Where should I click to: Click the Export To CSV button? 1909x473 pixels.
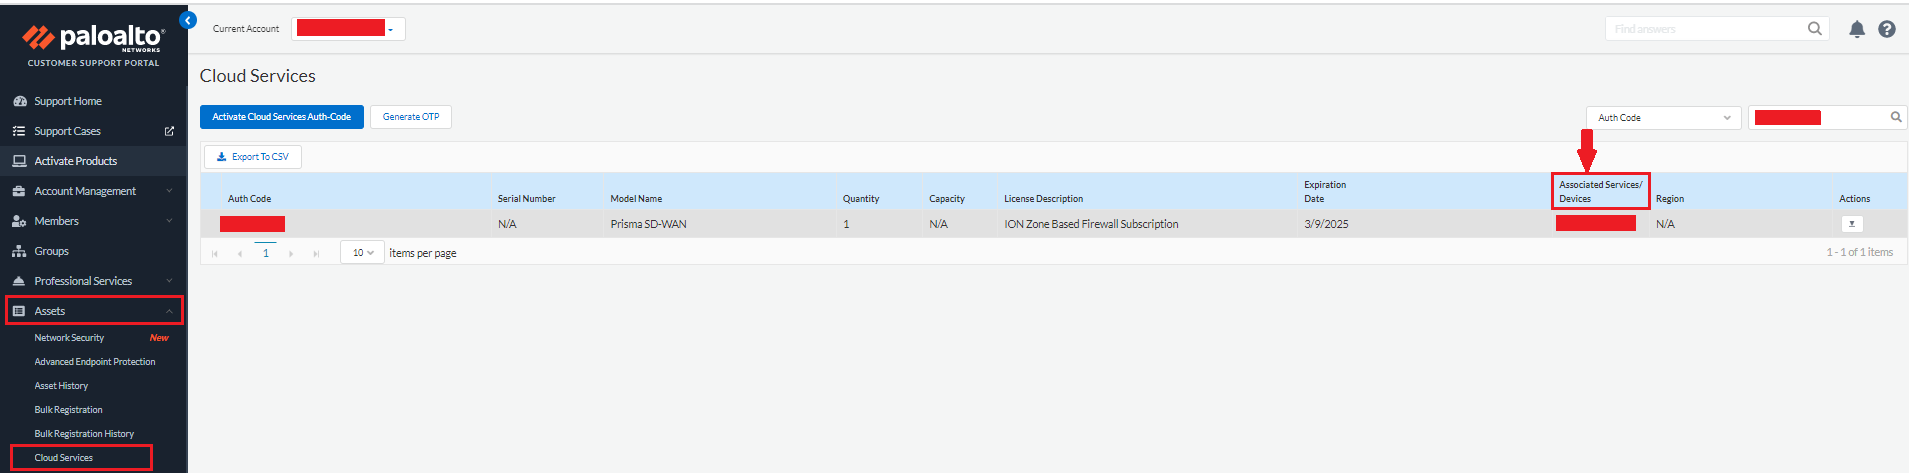(x=253, y=157)
